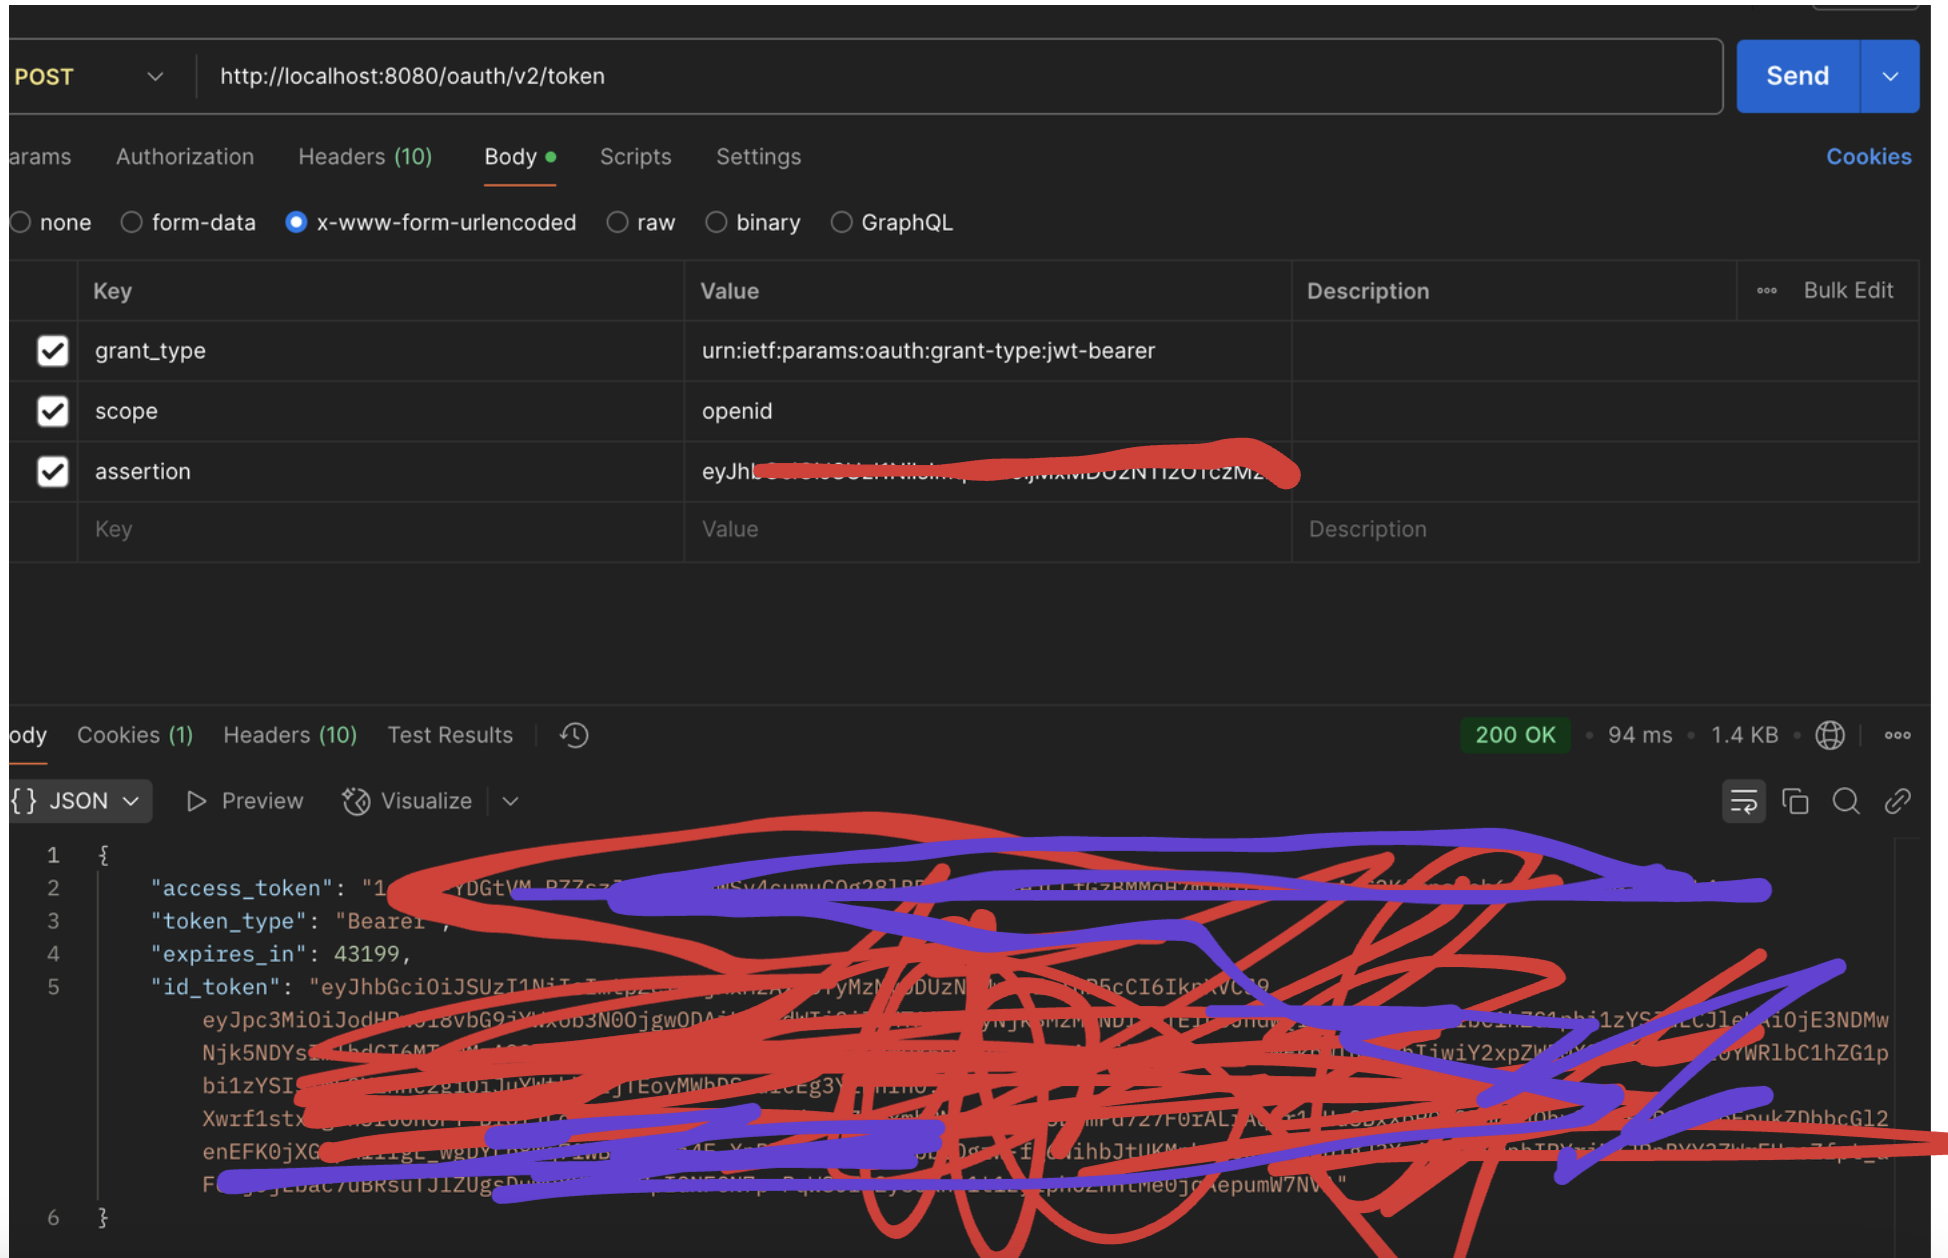This screenshot has width=1948, height=1258.
Task: Open the table column options ellipsis
Action: [1767, 291]
